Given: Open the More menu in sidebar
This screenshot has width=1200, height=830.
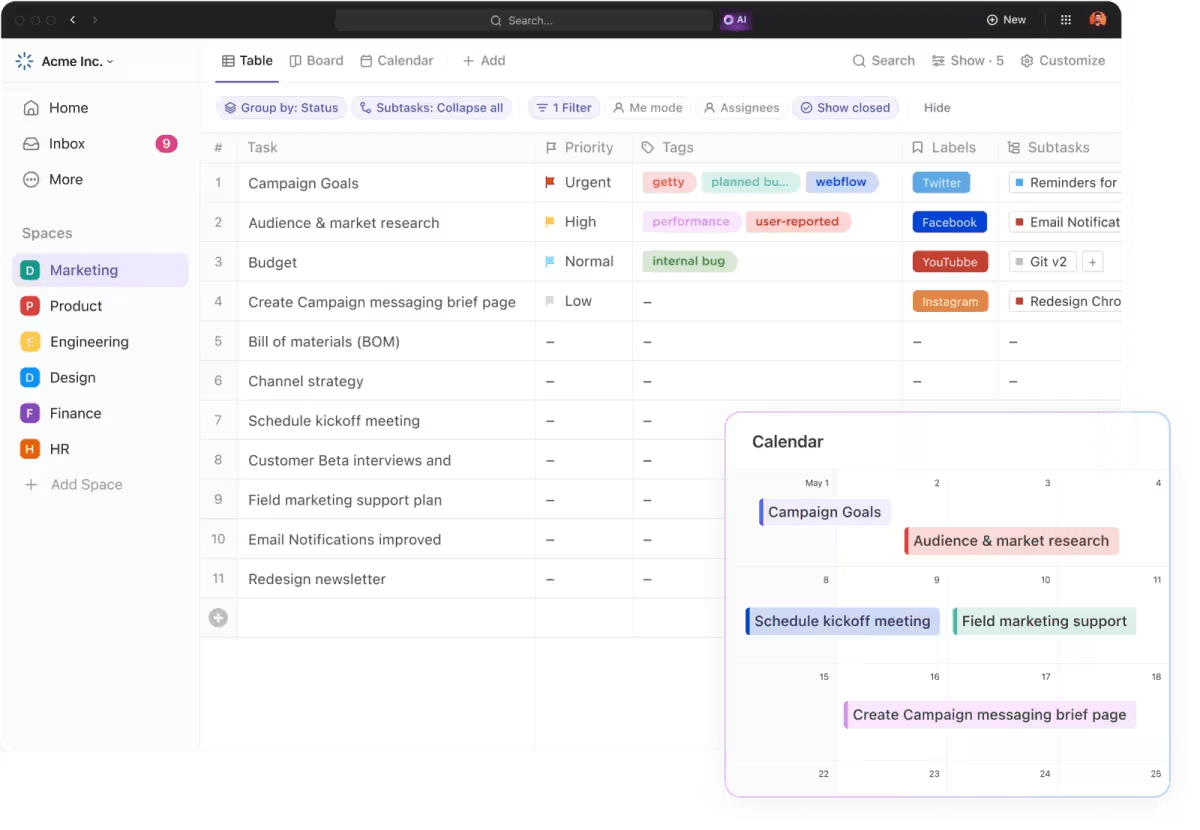Looking at the screenshot, I should (53, 180).
